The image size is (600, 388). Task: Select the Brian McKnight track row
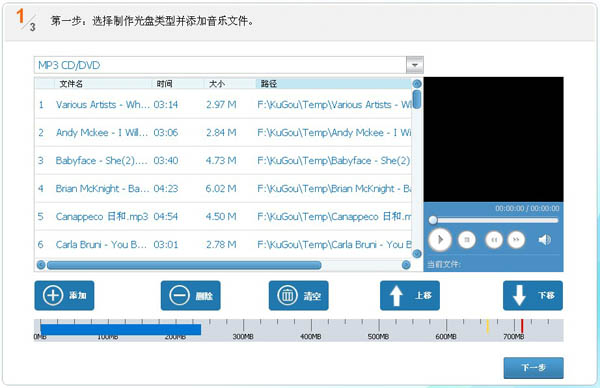(x=223, y=188)
